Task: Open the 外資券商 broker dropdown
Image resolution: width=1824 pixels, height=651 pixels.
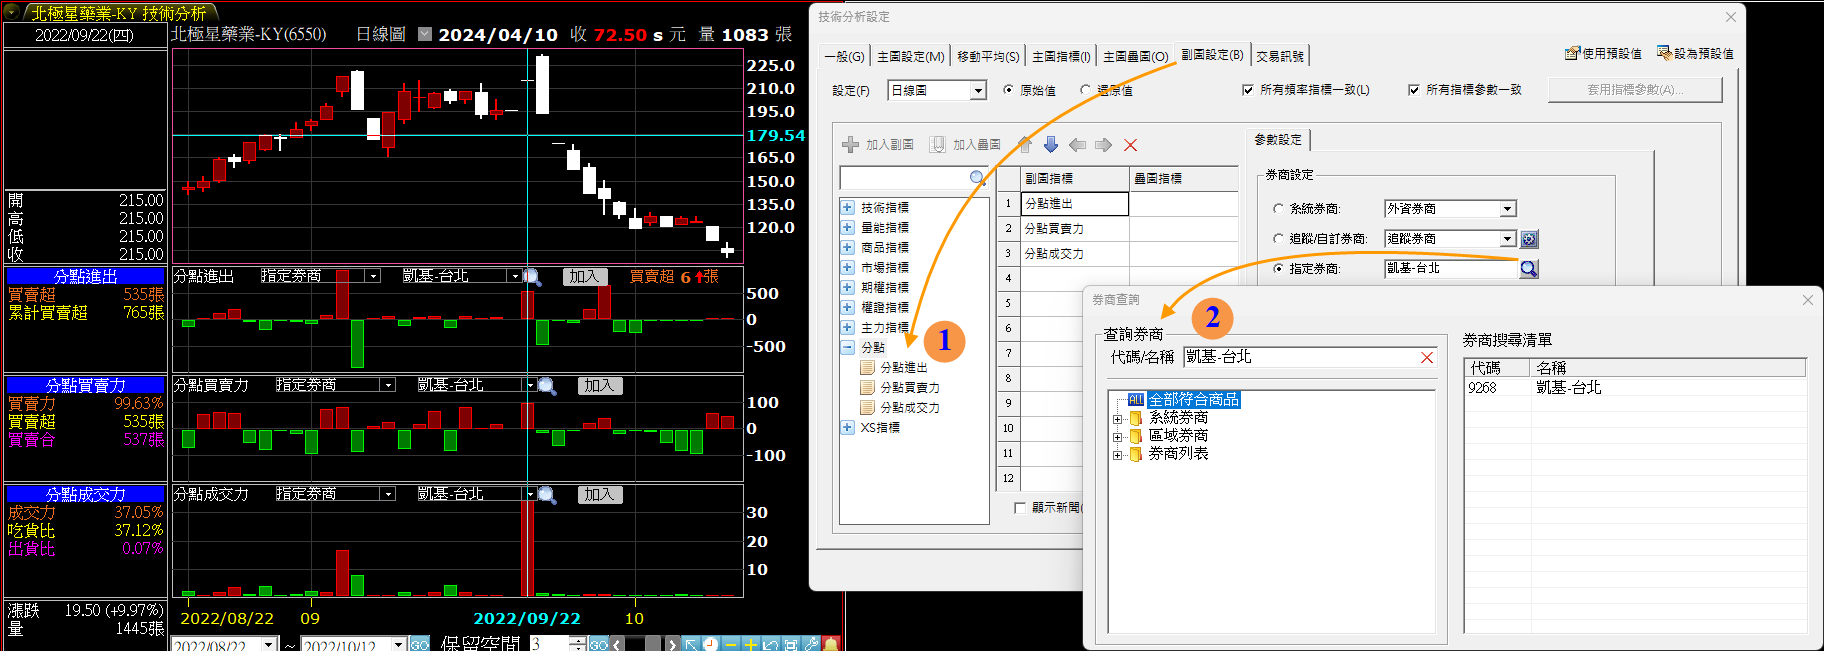Action: 1507,209
